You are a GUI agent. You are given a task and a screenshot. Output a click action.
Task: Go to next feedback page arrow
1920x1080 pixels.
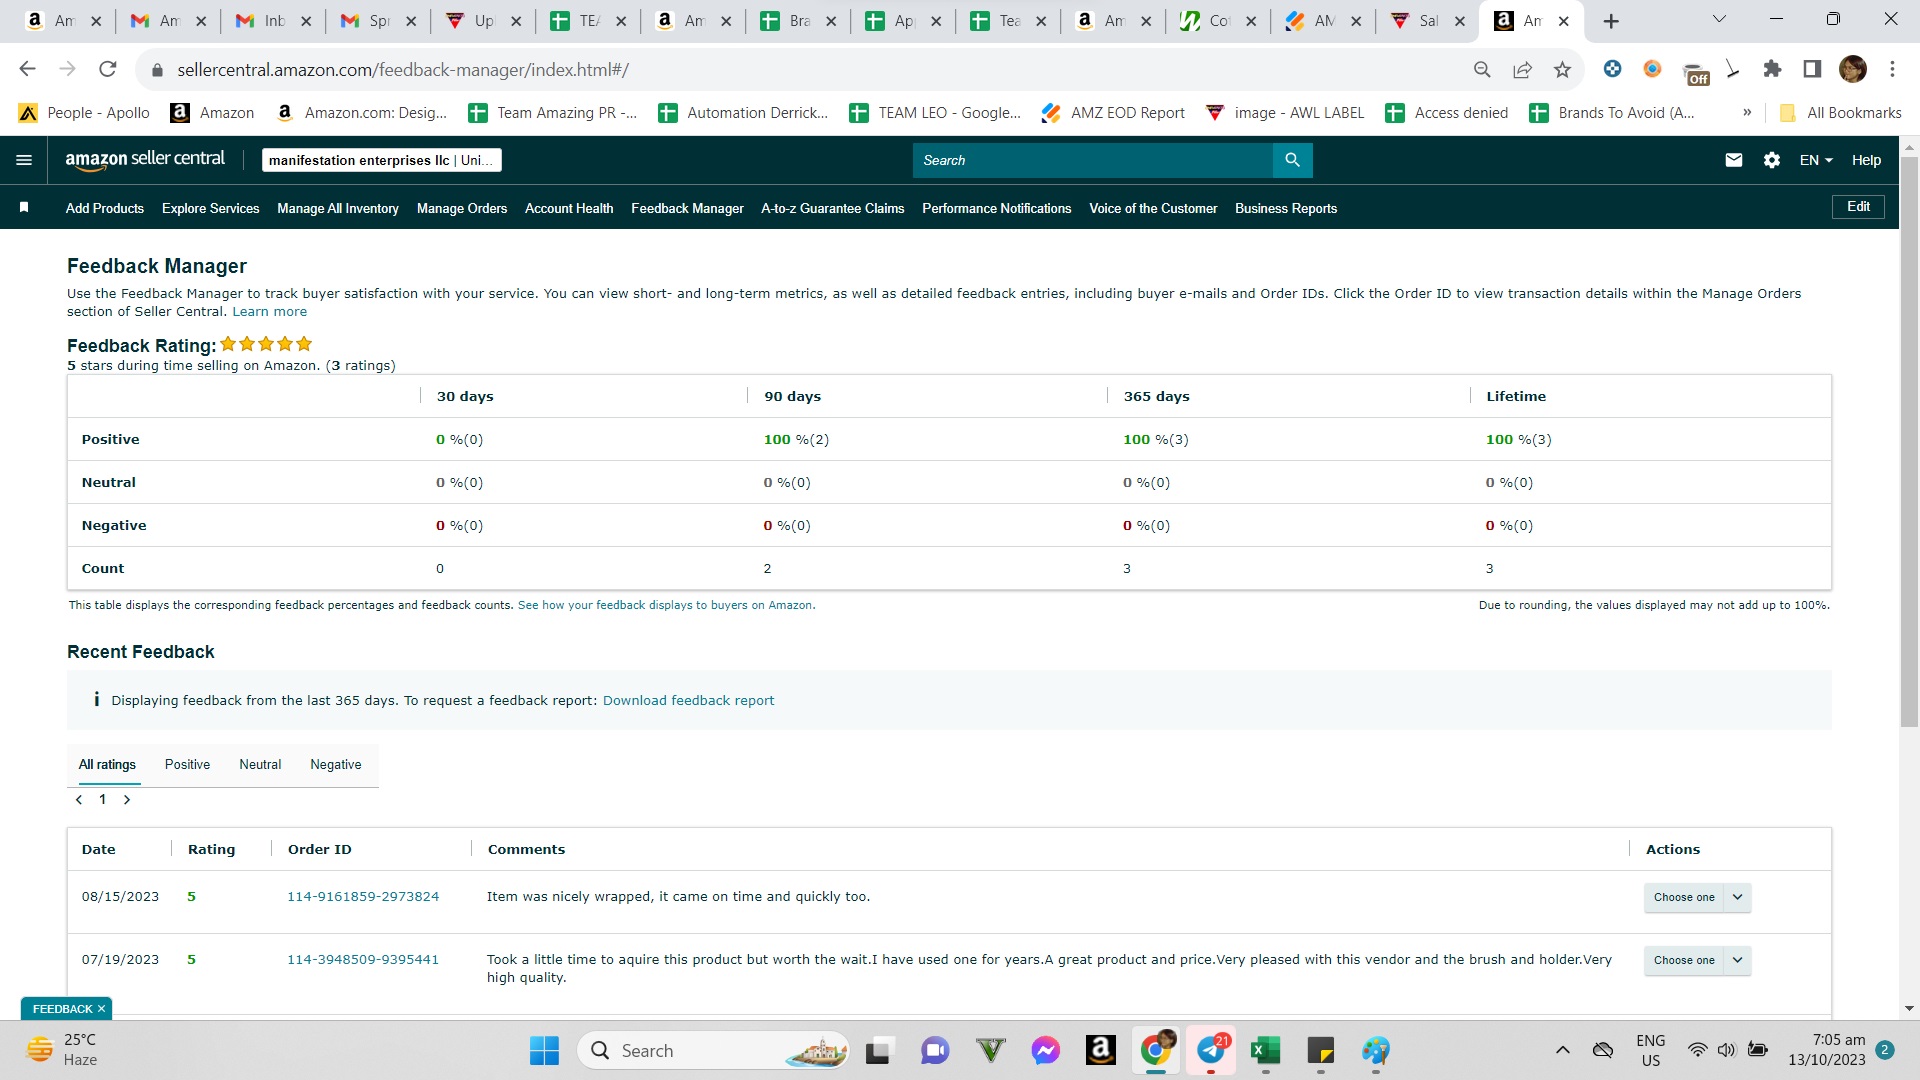(127, 800)
